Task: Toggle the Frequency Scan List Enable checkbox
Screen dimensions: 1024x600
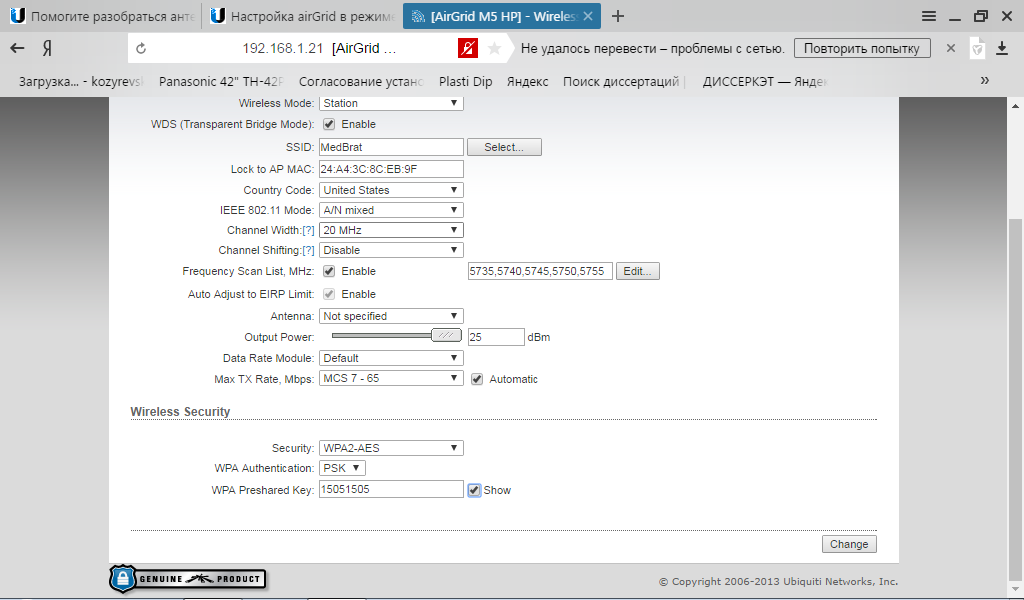Action: click(328, 271)
